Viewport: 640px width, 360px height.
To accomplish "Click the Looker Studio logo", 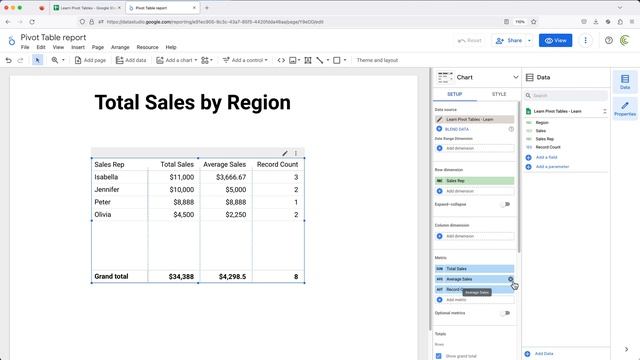I will 11,40.
